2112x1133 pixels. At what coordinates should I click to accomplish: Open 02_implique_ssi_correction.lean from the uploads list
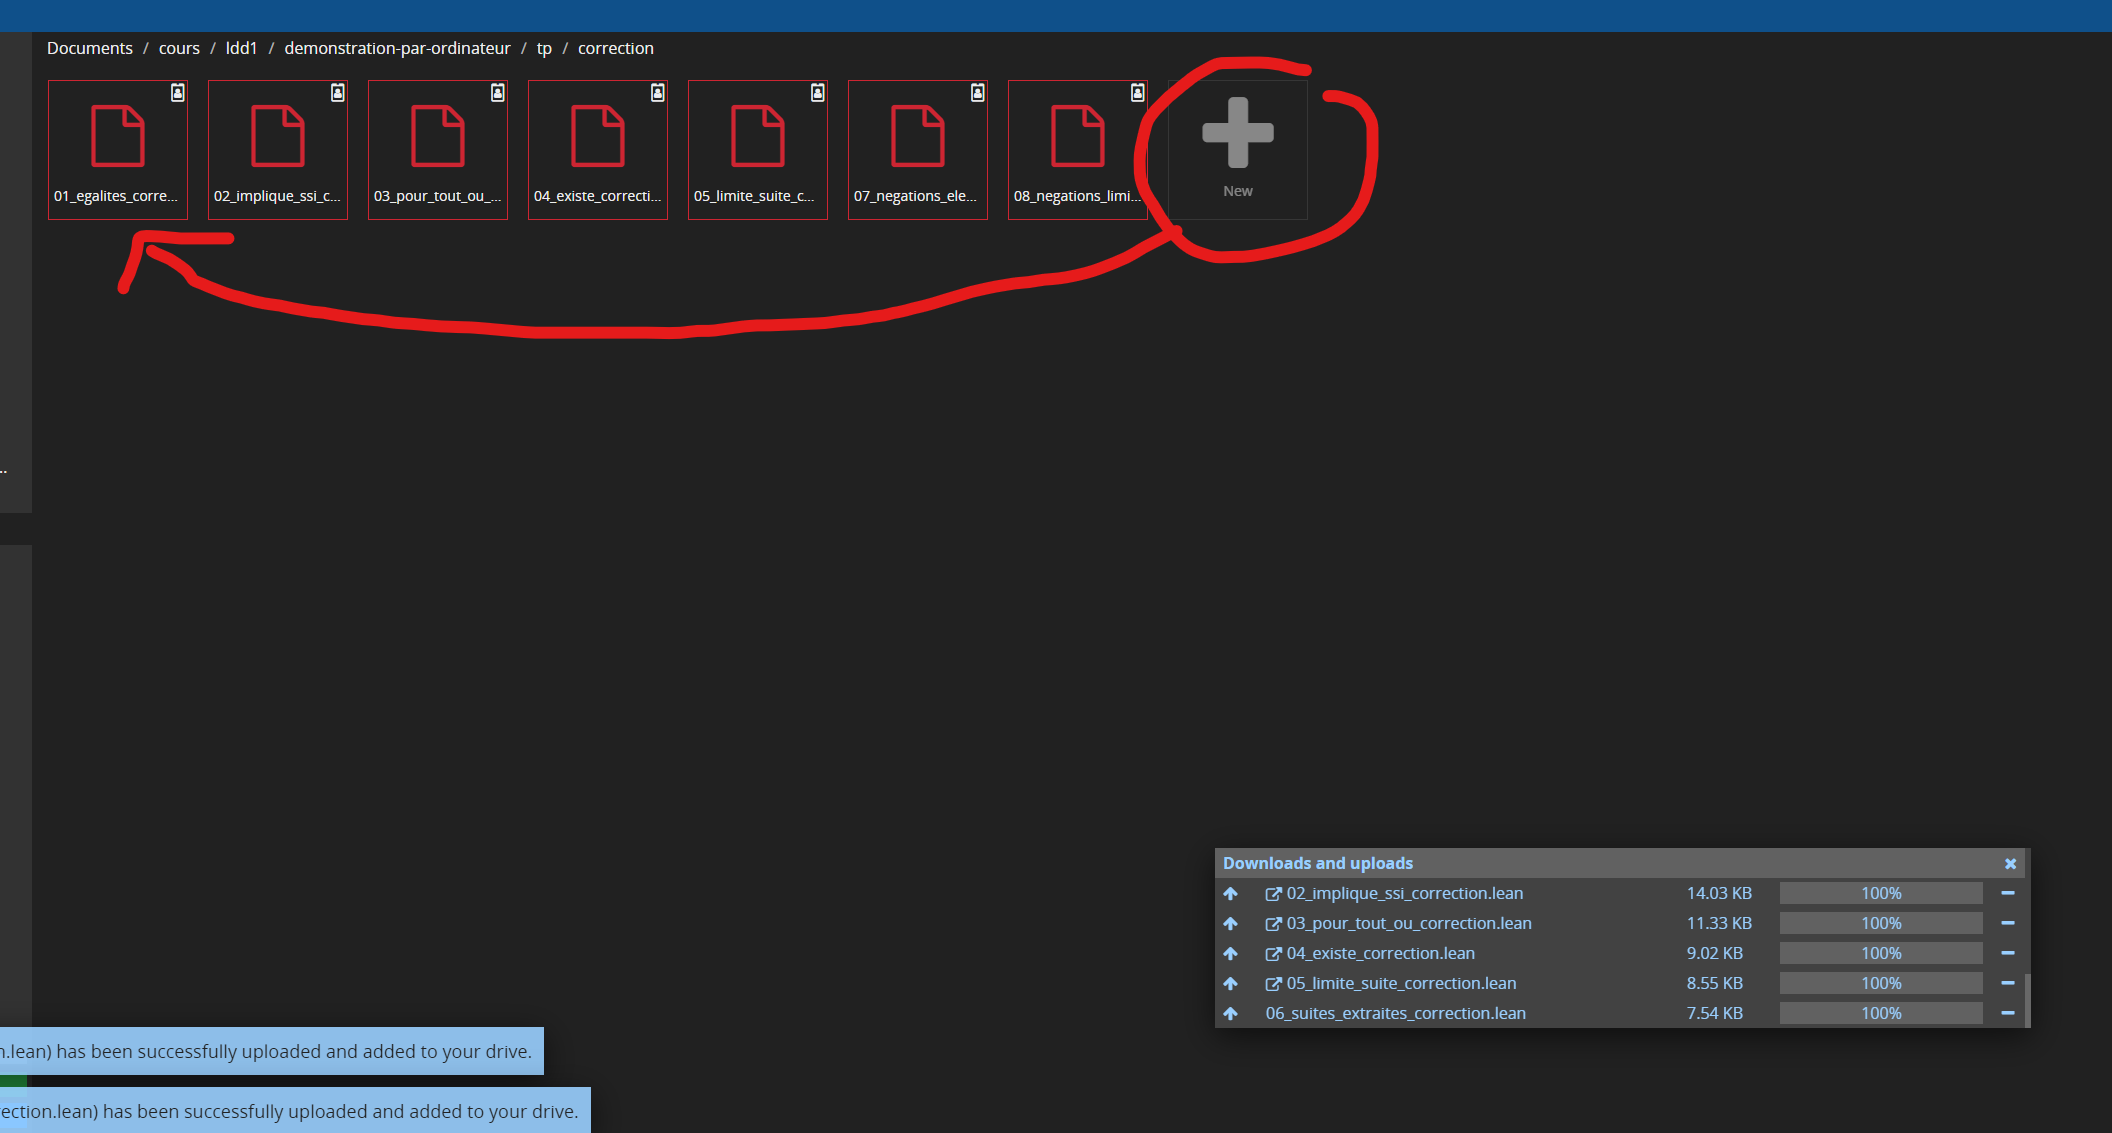pos(1404,893)
